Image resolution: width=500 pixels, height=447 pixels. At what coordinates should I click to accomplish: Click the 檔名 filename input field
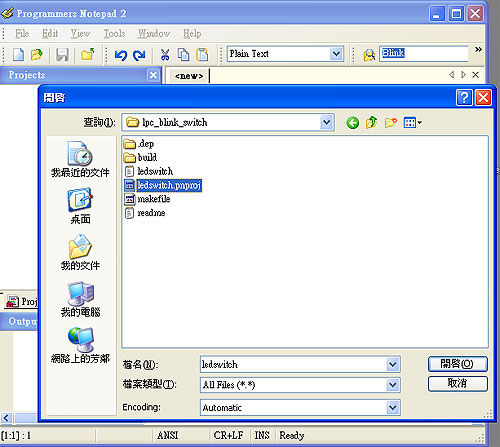(294, 364)
